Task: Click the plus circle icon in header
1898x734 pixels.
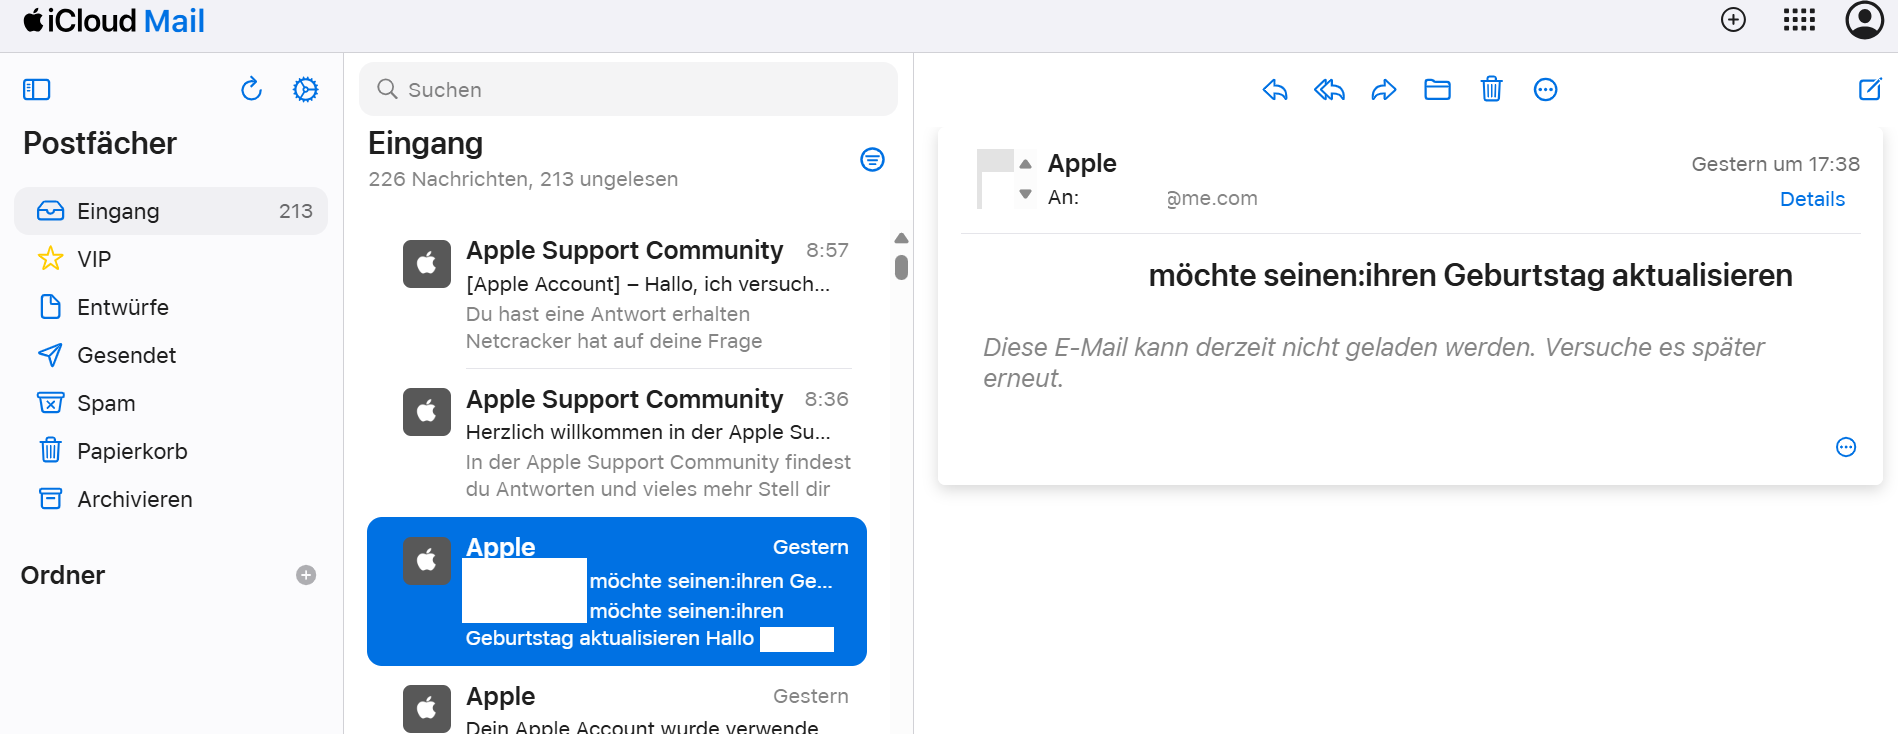Action: coord(1733,20)
